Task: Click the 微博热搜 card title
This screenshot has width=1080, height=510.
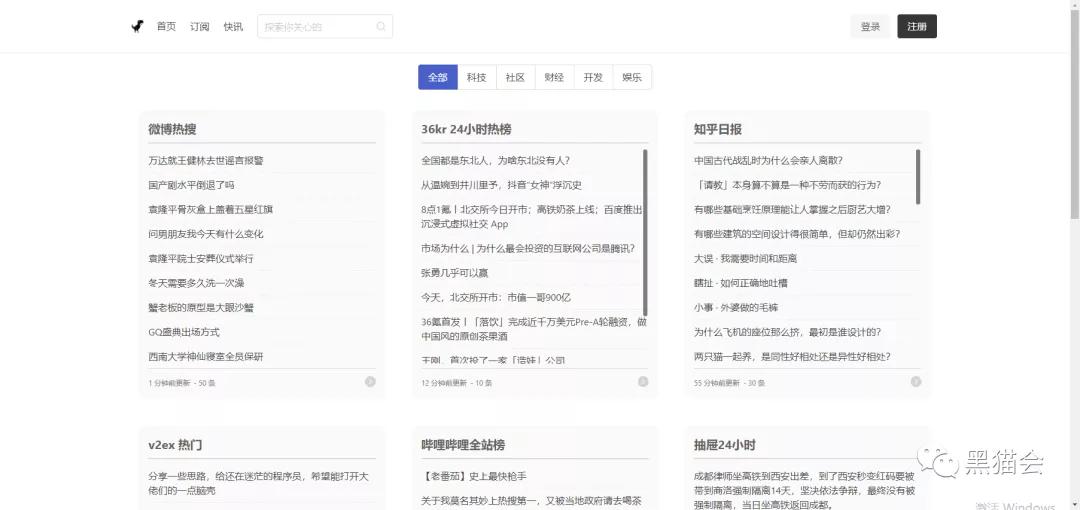Action: pos(172,130)
